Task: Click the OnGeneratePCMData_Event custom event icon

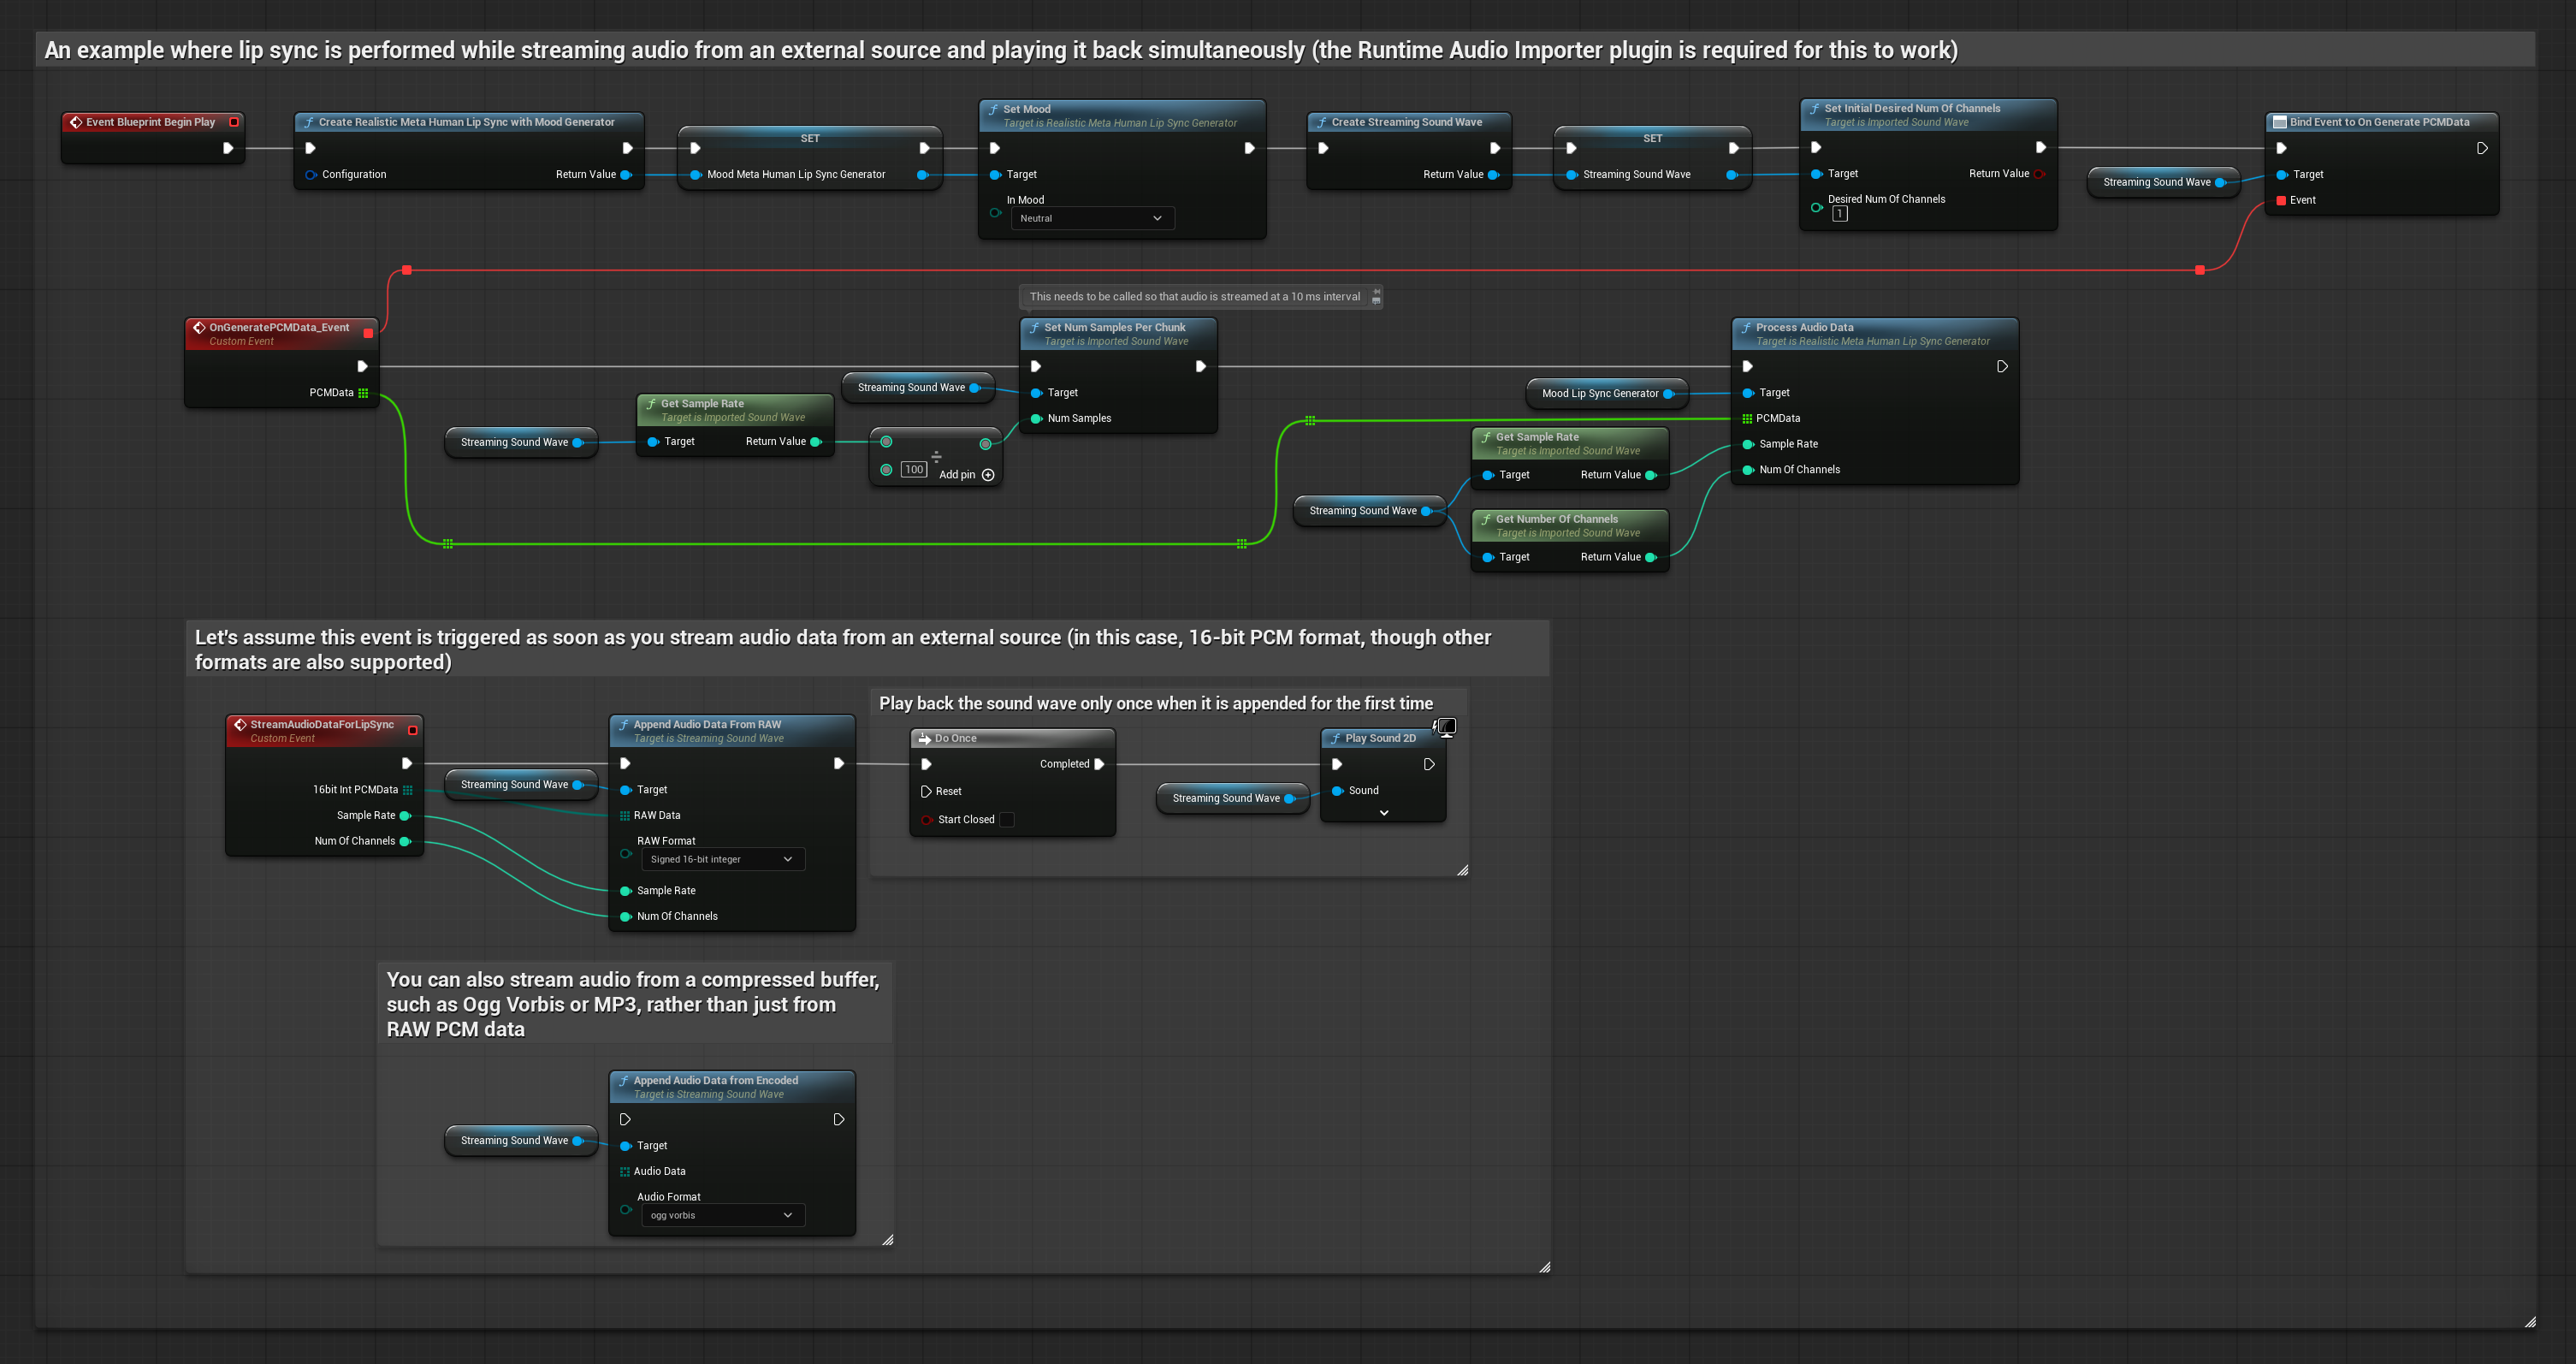Action: point(199,328)
